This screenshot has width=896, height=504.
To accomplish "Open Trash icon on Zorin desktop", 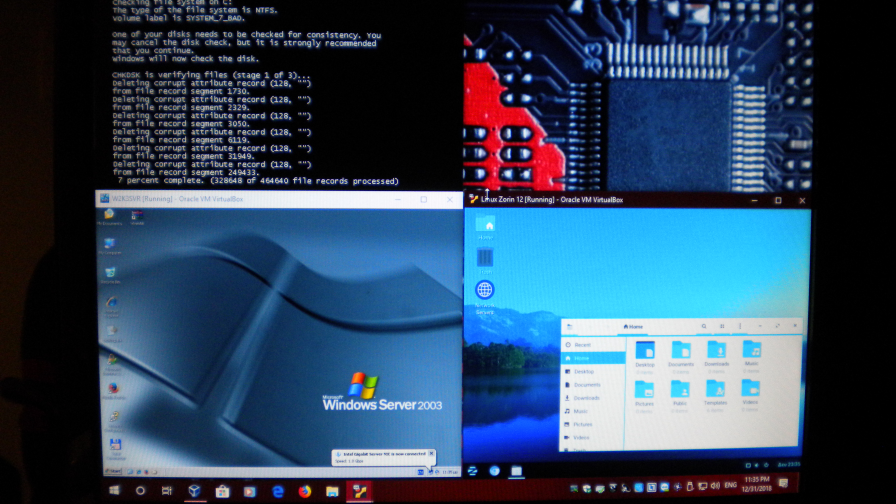I will (x=485, y=261).
